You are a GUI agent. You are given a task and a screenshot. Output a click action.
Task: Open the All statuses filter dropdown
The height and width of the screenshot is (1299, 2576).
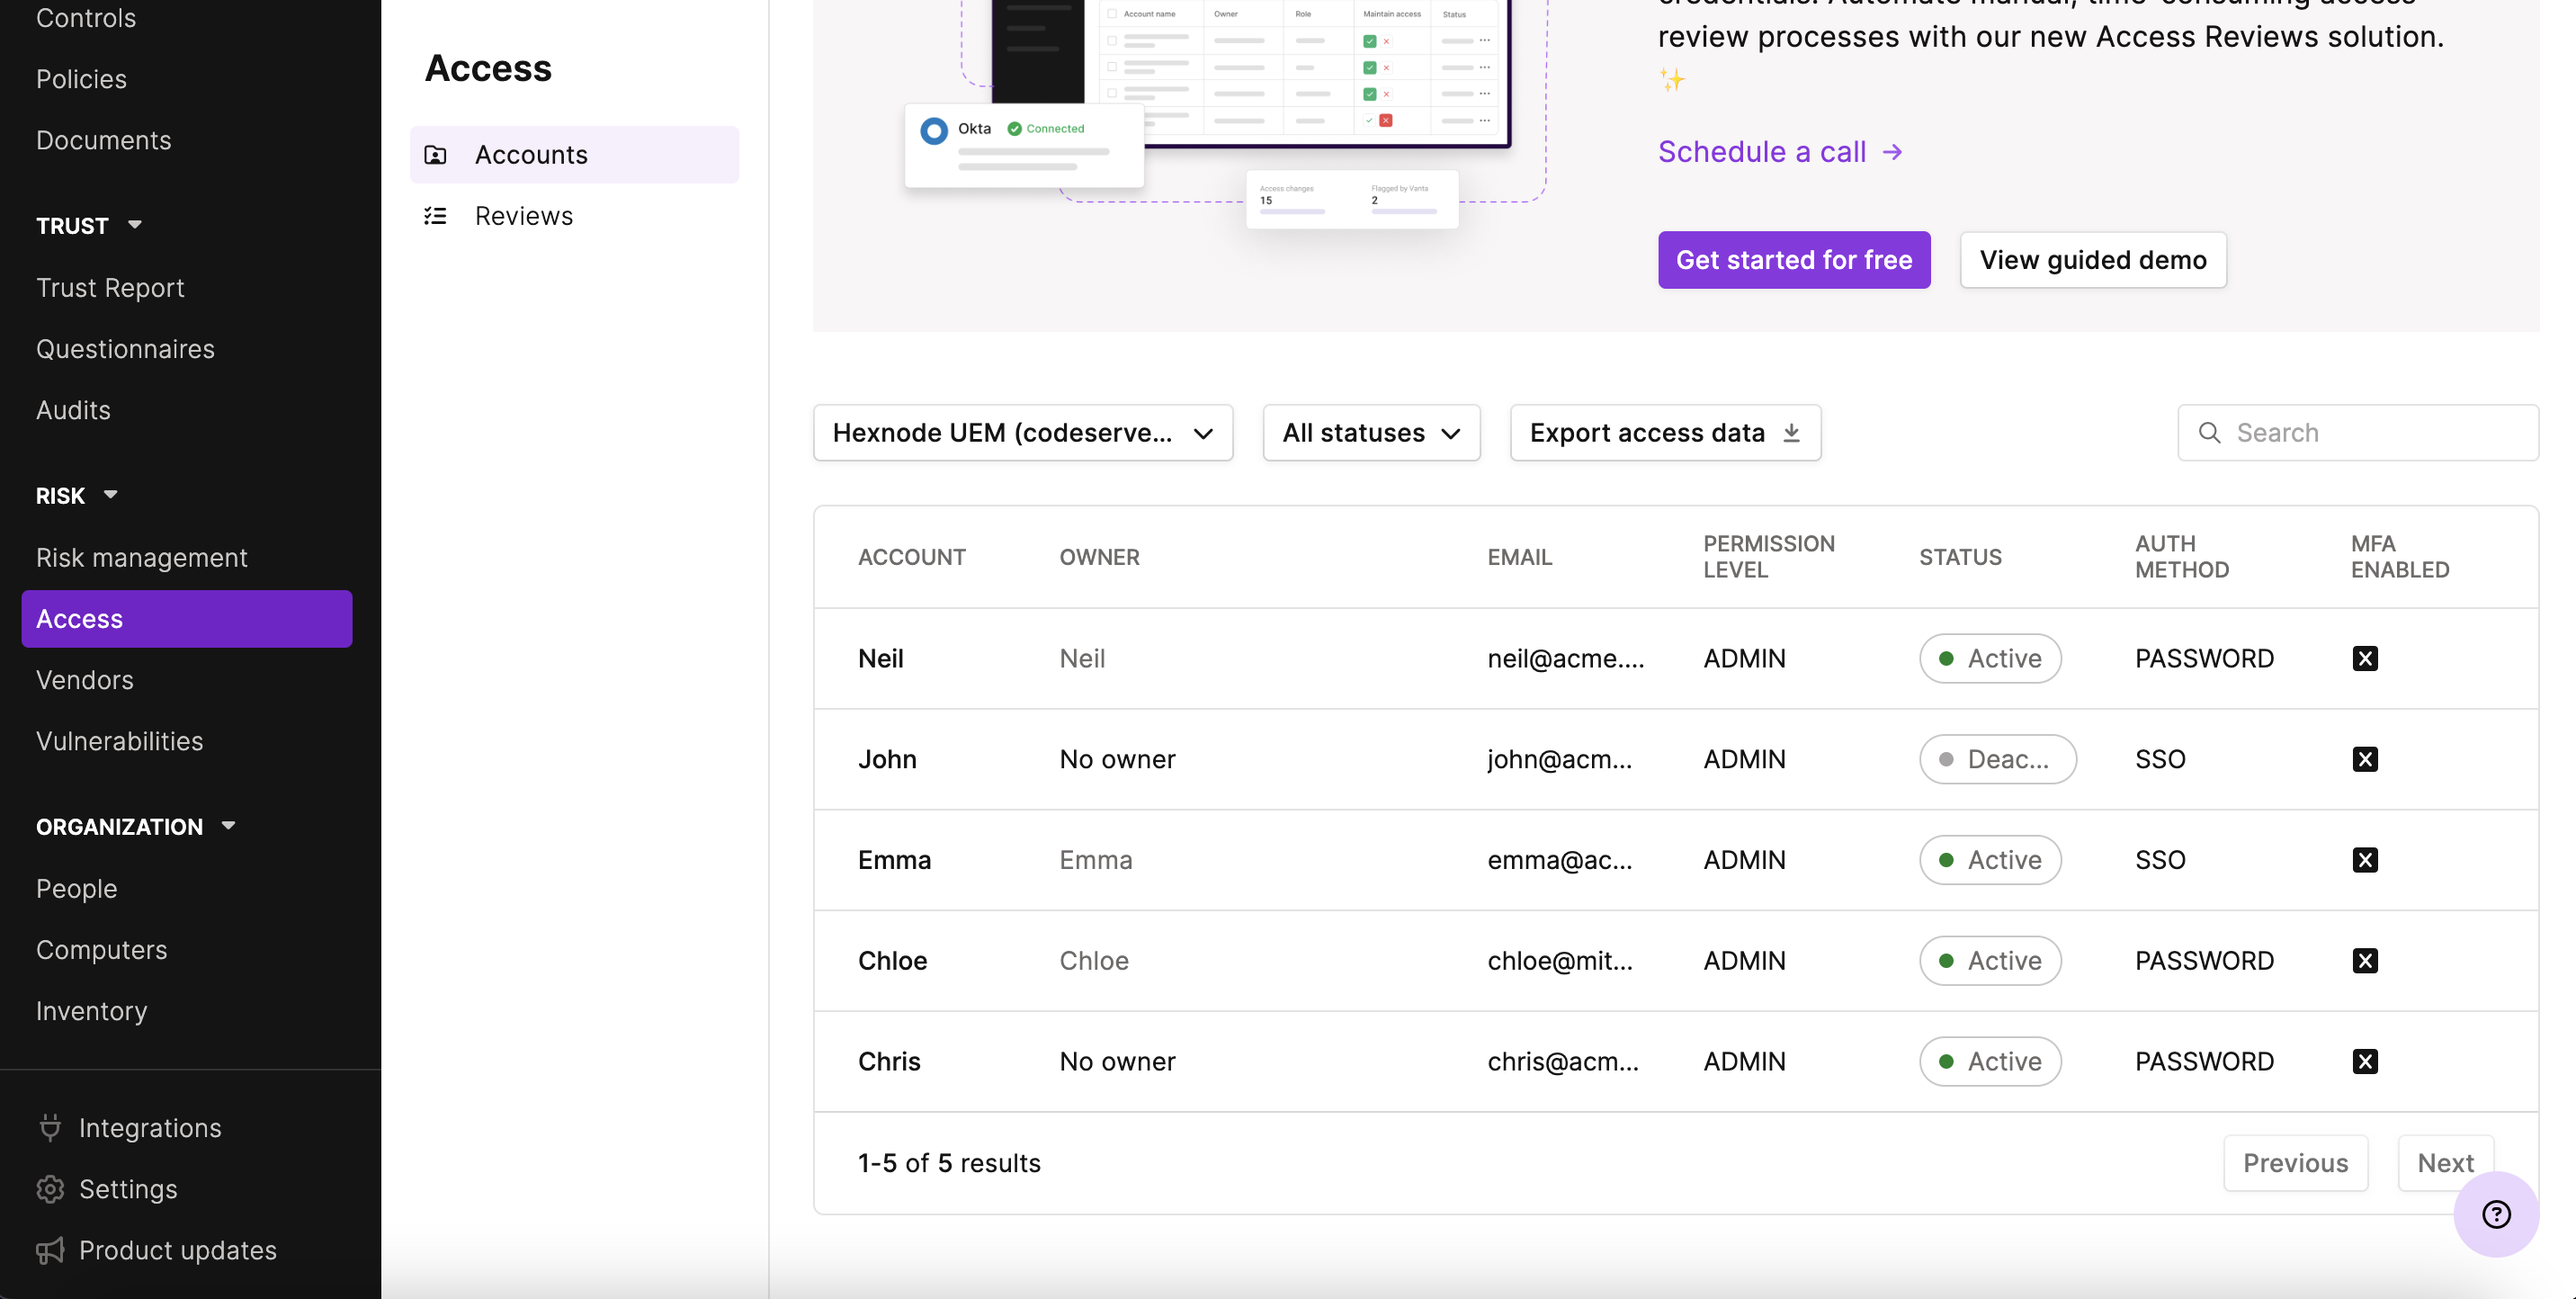click(x=1371, y=433)
